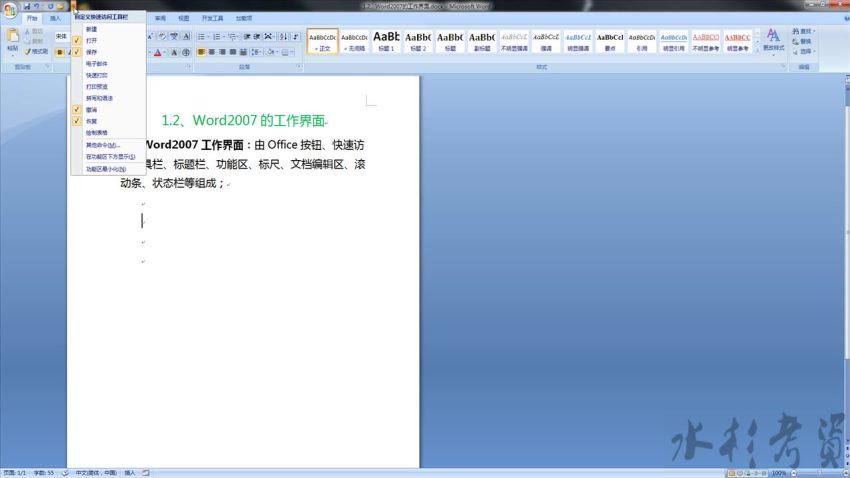850x478 pixels.
Task: Expand the bullets dropdown arrow
Action: point(208,37)
